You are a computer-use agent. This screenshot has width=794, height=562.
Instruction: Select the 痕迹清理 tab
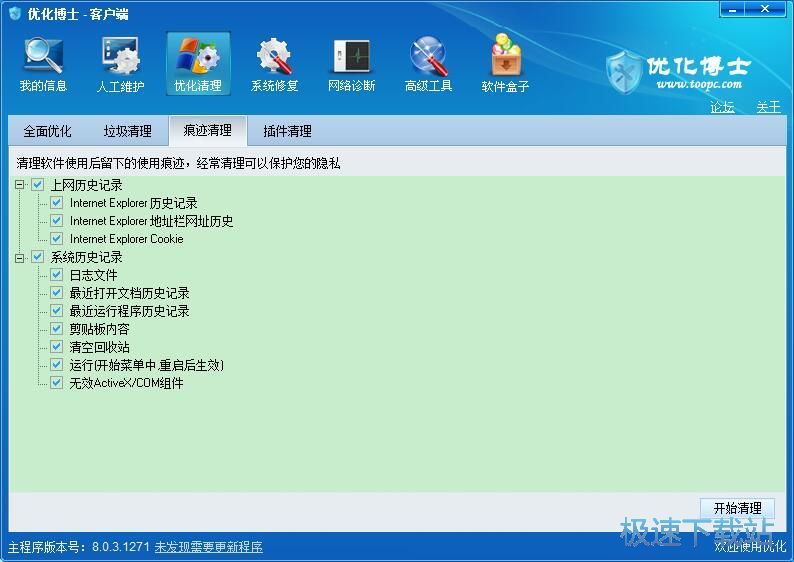pyautogui.click(x=208, y=131)
